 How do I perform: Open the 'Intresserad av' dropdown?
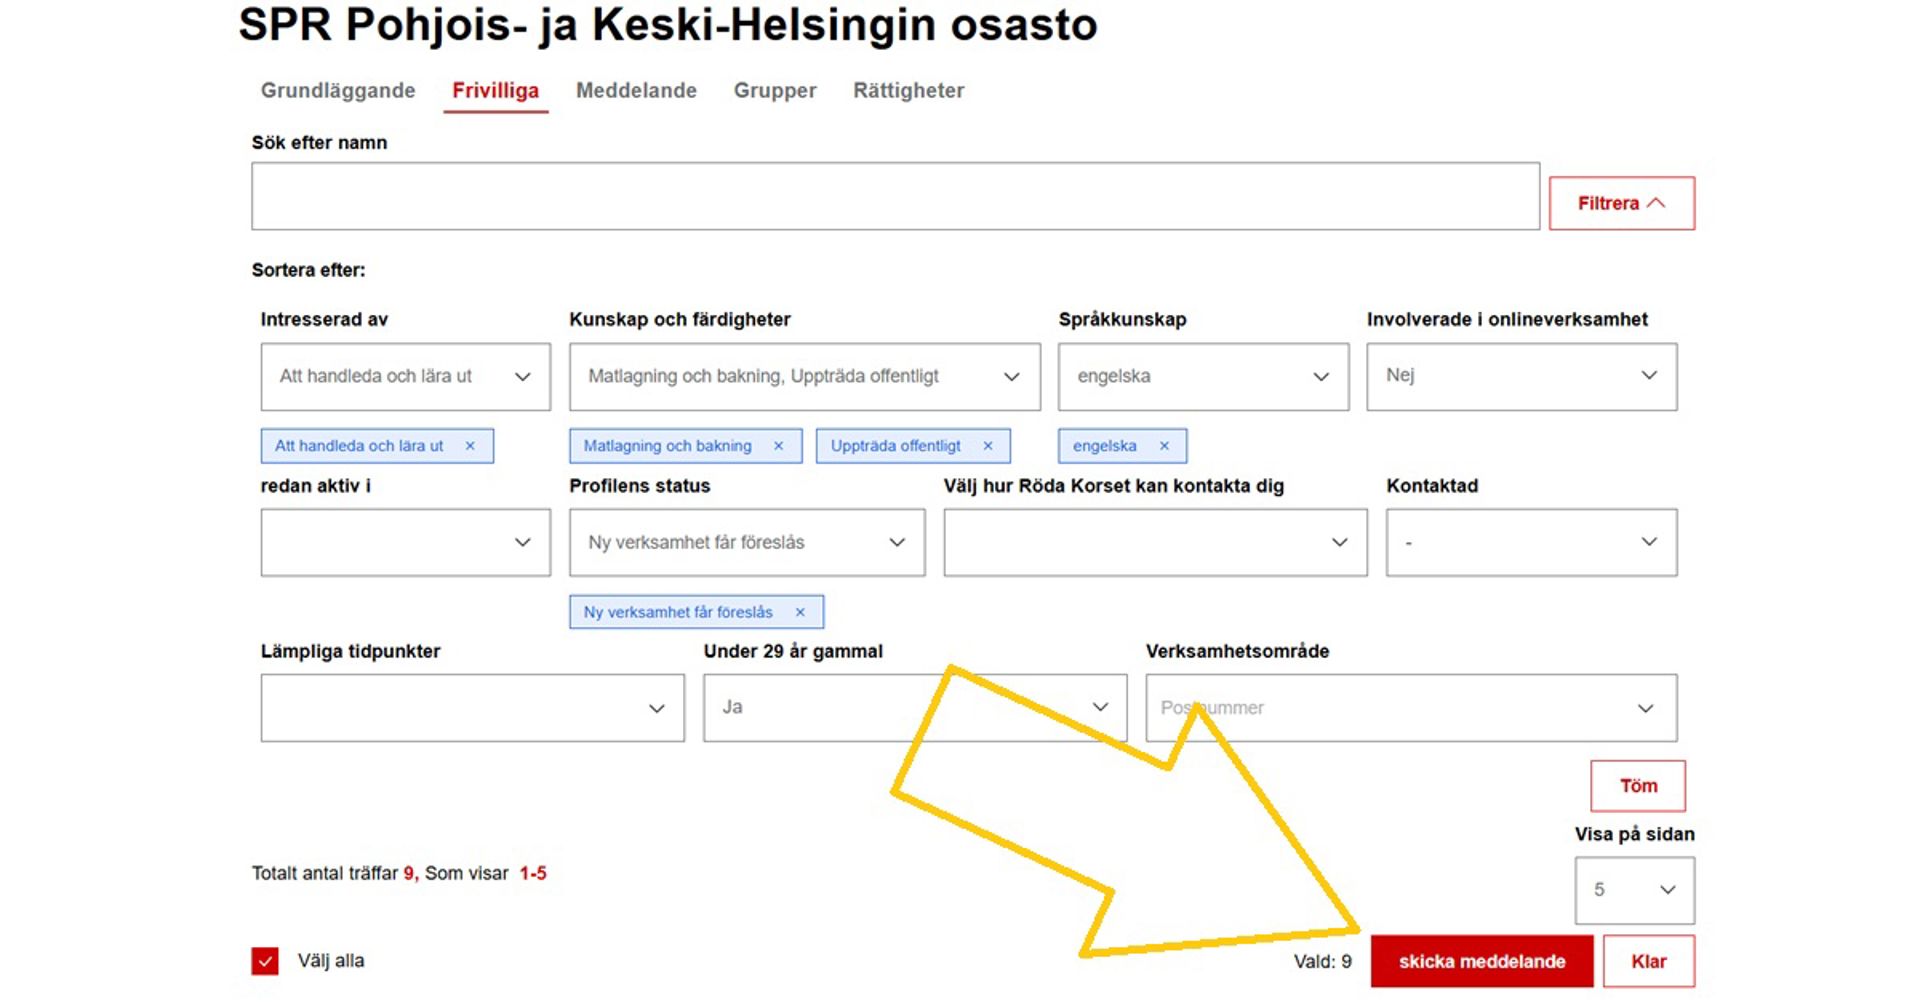pos(405,377)
